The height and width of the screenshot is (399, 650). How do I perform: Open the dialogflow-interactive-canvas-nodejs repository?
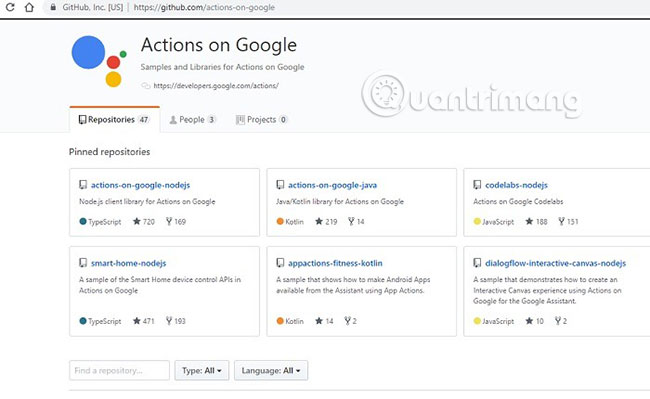pos(555,263)
